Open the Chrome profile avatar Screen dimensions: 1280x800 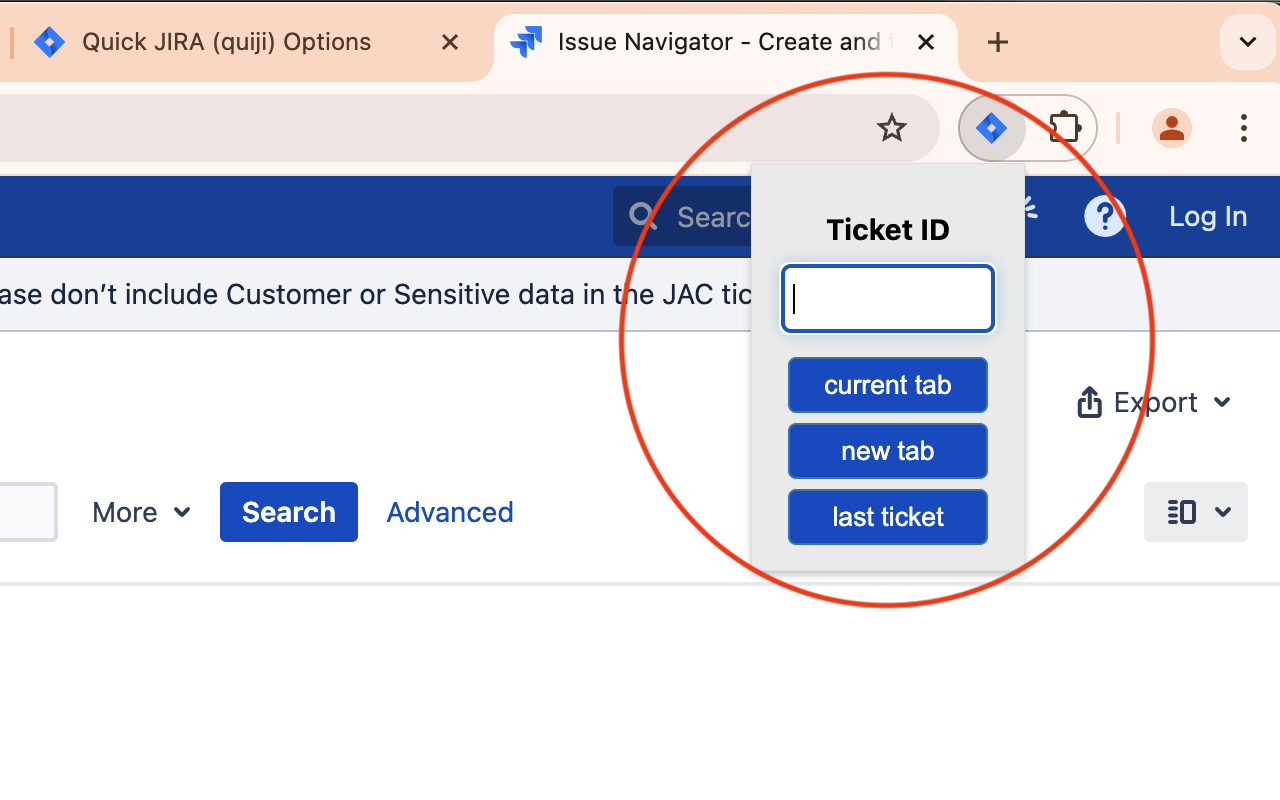point(1171,128)
